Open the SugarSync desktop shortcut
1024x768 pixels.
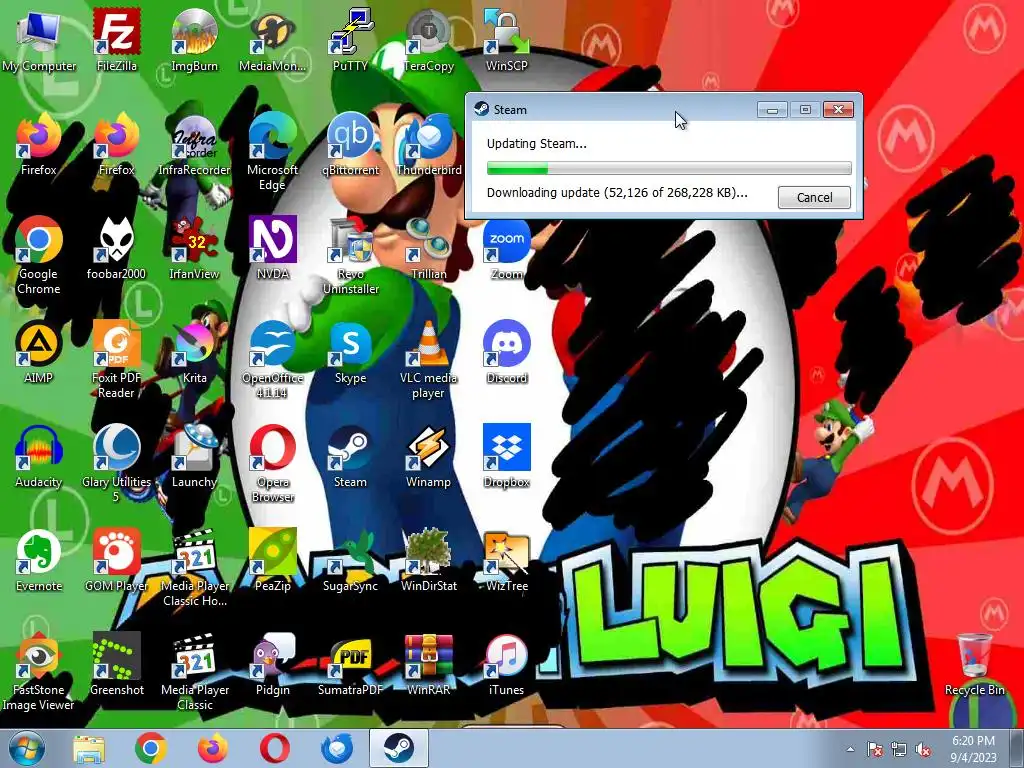tap(350, 560)
